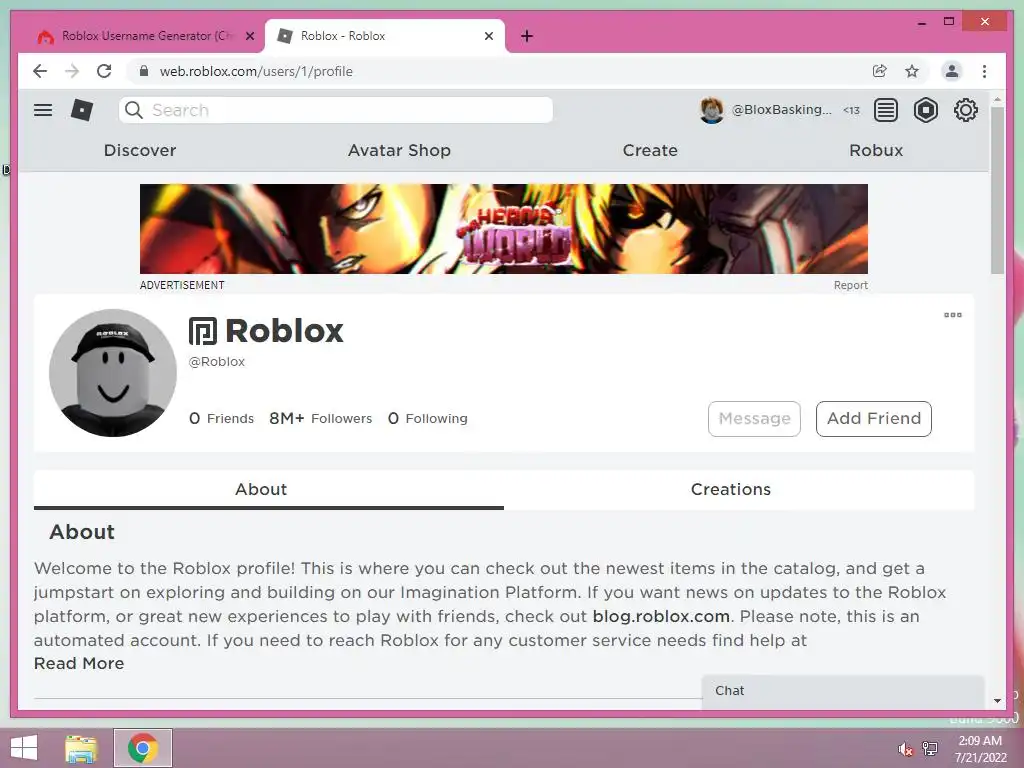Close the Roblox - Roblox tab
This screenshot has width=1024, height=768.
(488, 36)
